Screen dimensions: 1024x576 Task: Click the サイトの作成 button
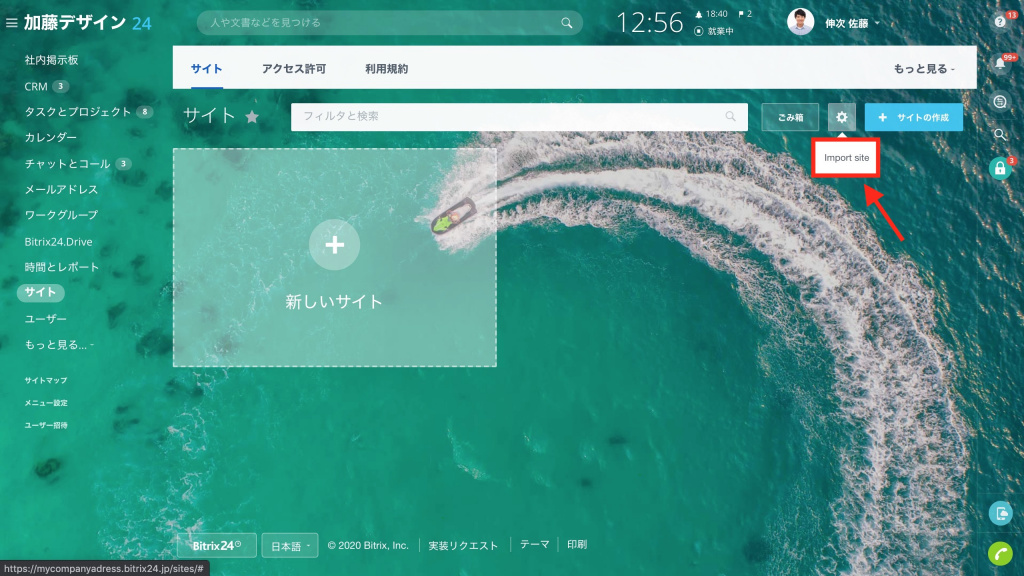tap(913, 117)
